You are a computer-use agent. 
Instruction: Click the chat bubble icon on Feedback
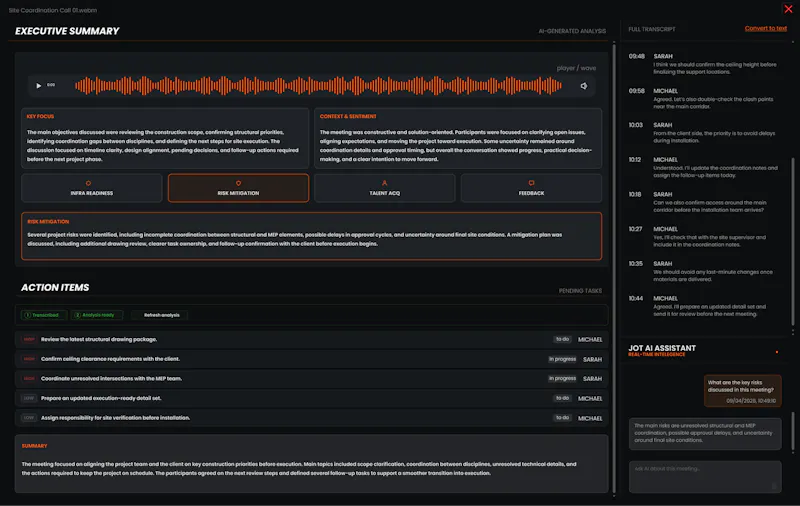(x=531, y=183)
